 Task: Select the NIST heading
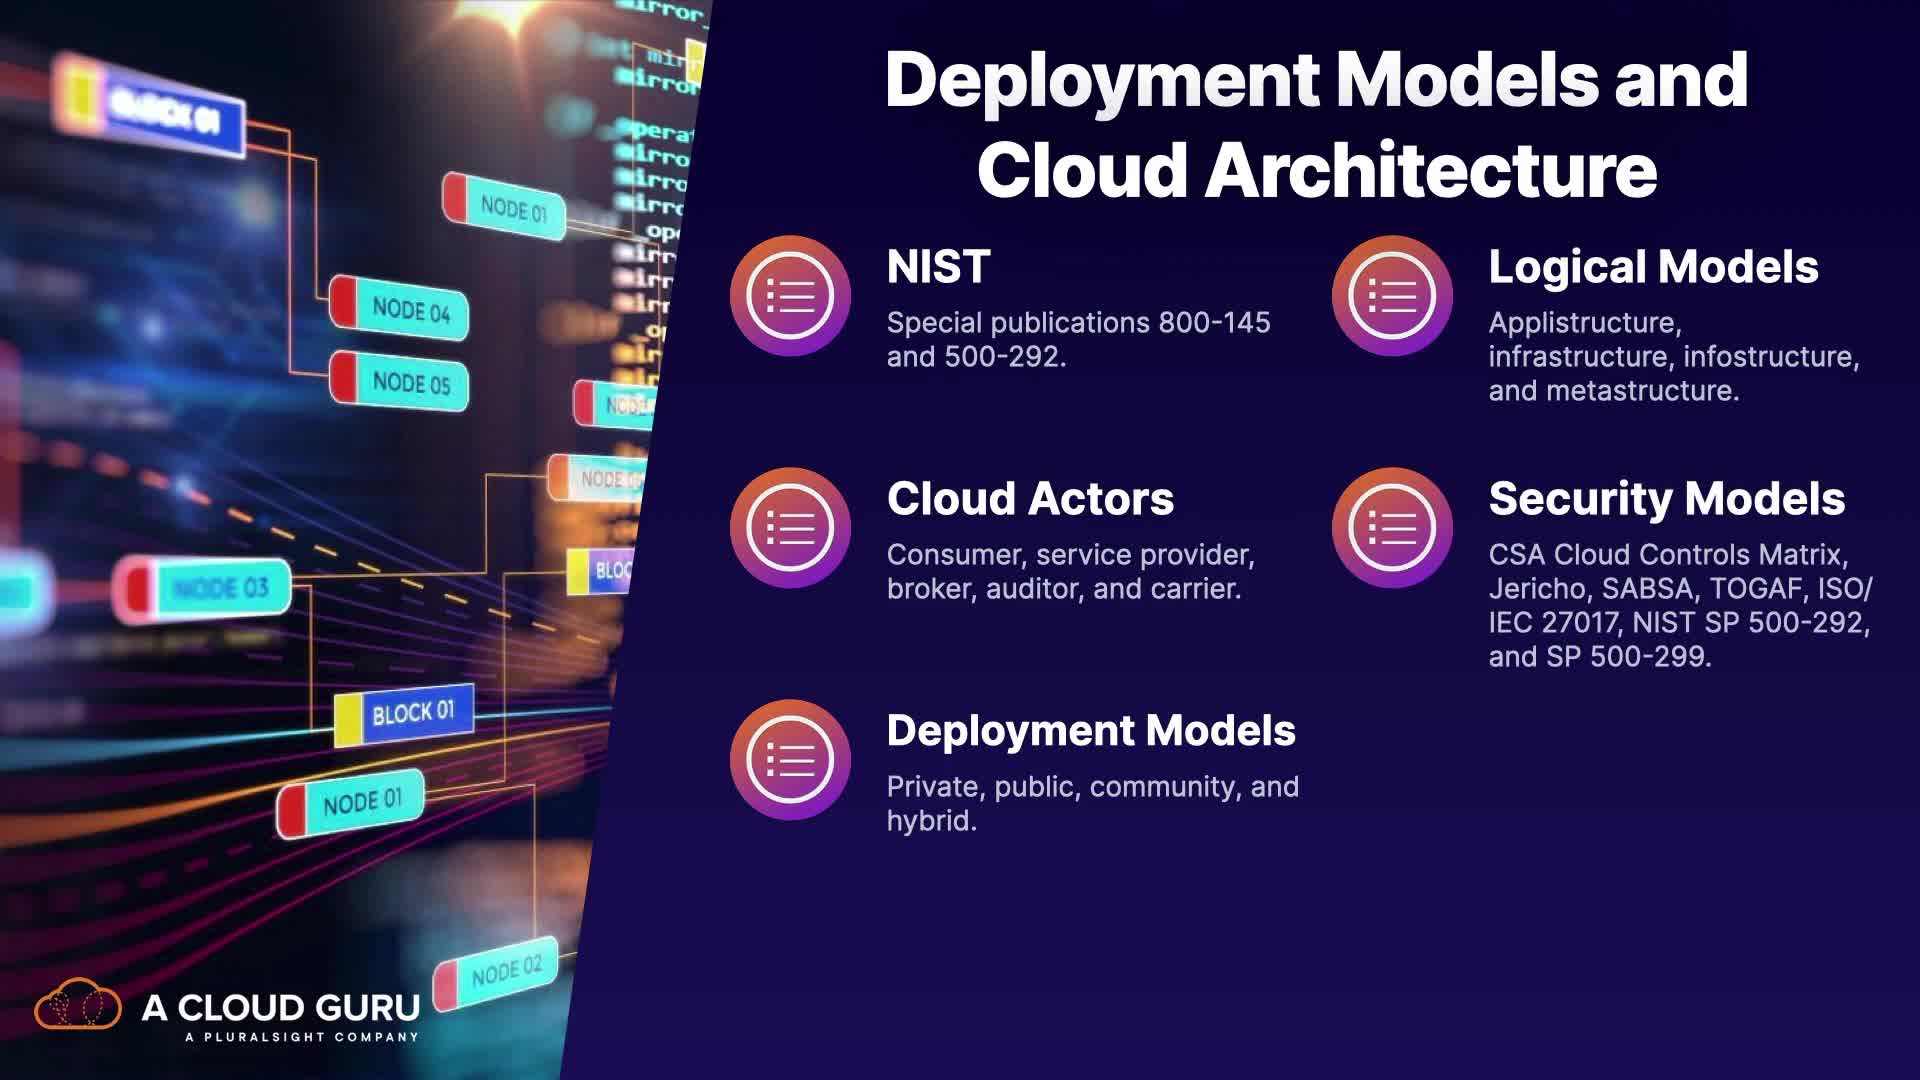(x=938, y=267)
